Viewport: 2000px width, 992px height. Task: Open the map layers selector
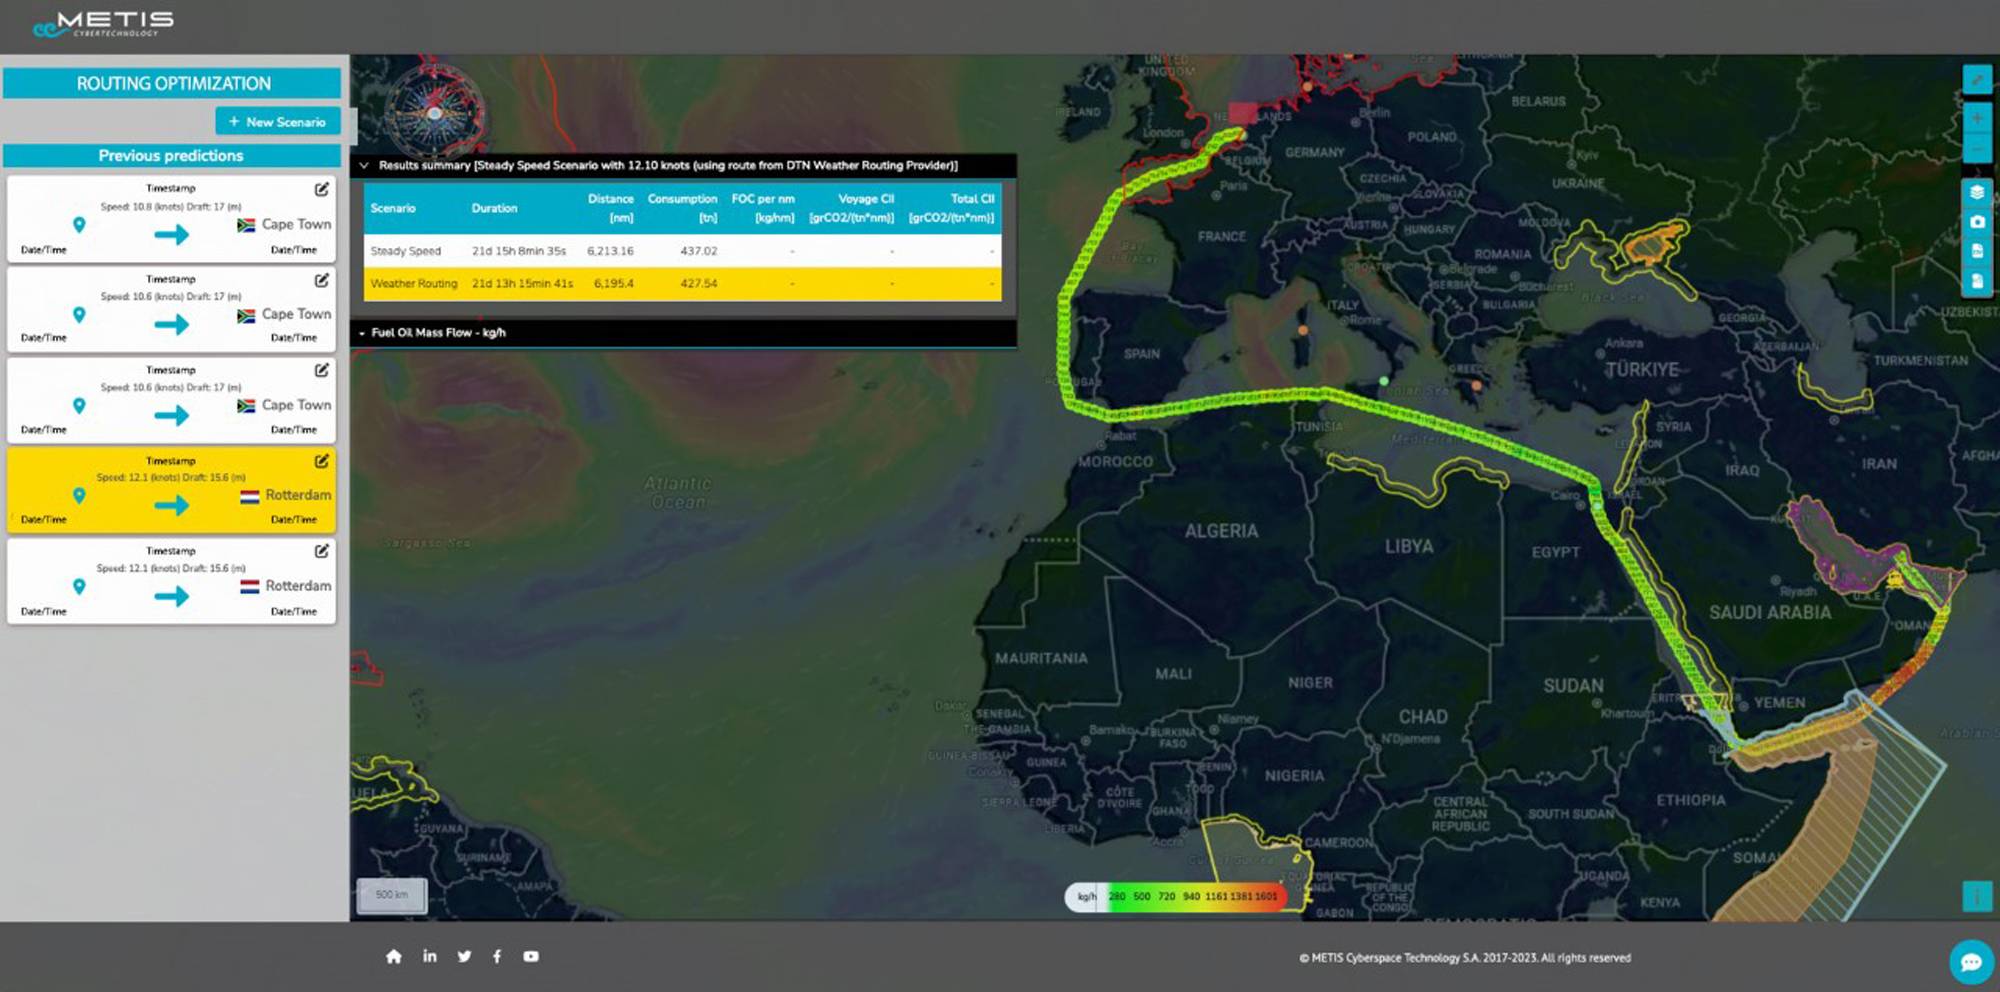click(1977, 192)
